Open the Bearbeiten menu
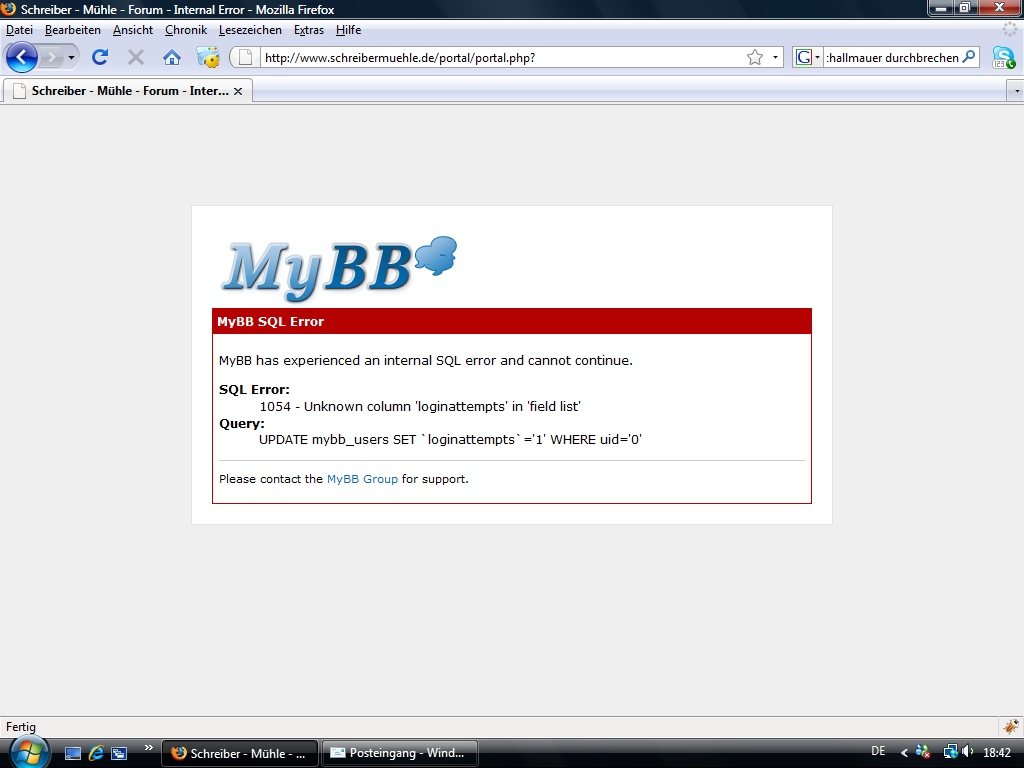1024x768 pixels. (72, 30)
